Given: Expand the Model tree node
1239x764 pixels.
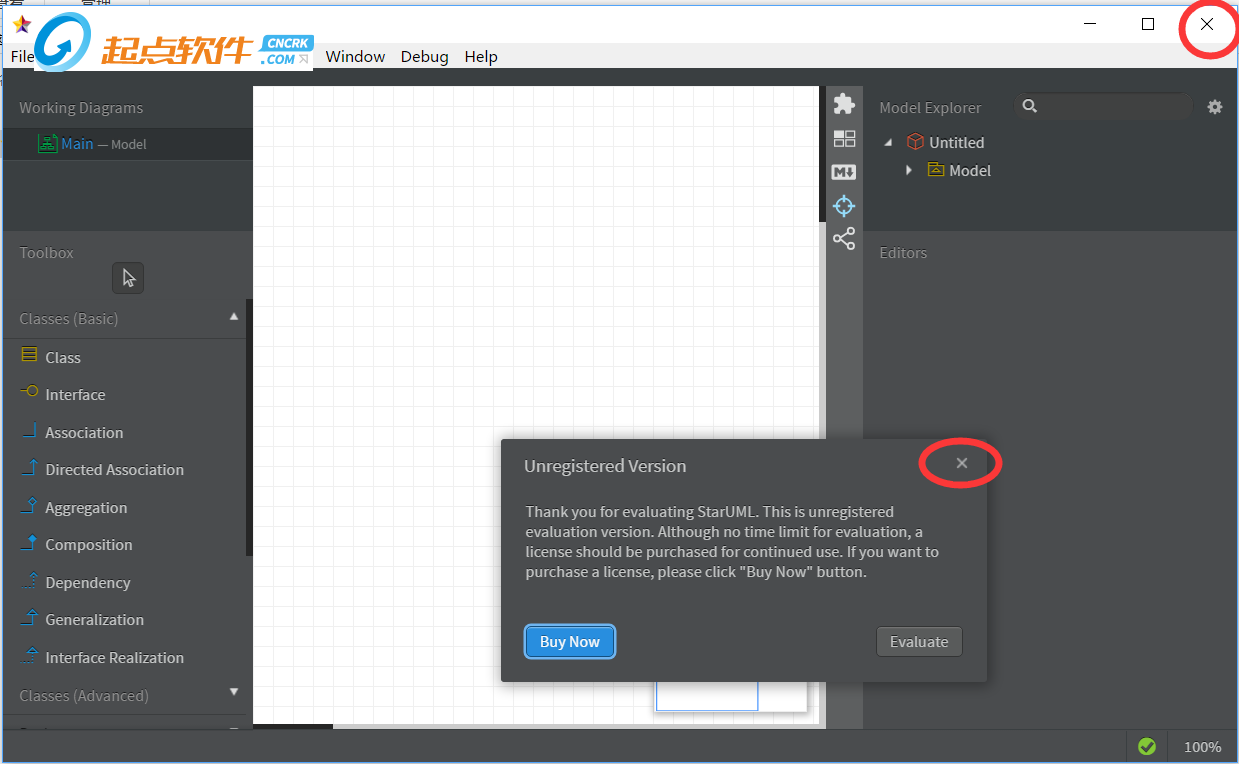Looking at the screenshot, I should [909, 170].
